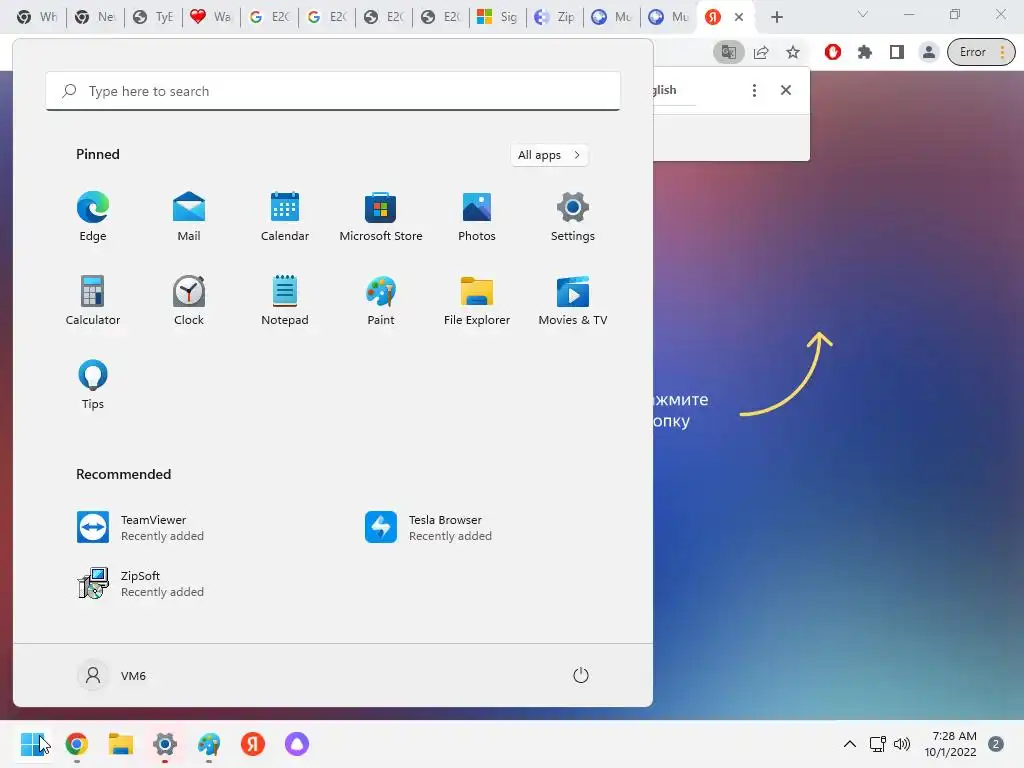Click the Chrome translate page icon

click(x=729, y=52)
